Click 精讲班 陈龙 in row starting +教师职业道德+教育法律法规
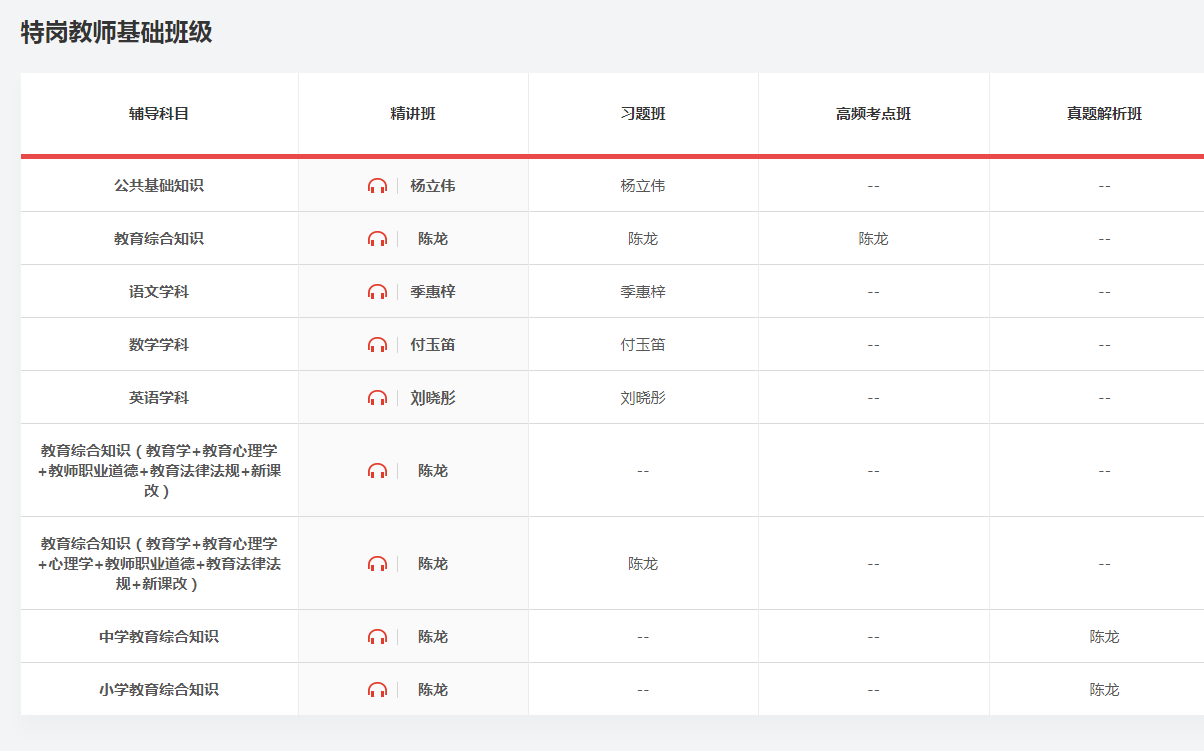 433,471
